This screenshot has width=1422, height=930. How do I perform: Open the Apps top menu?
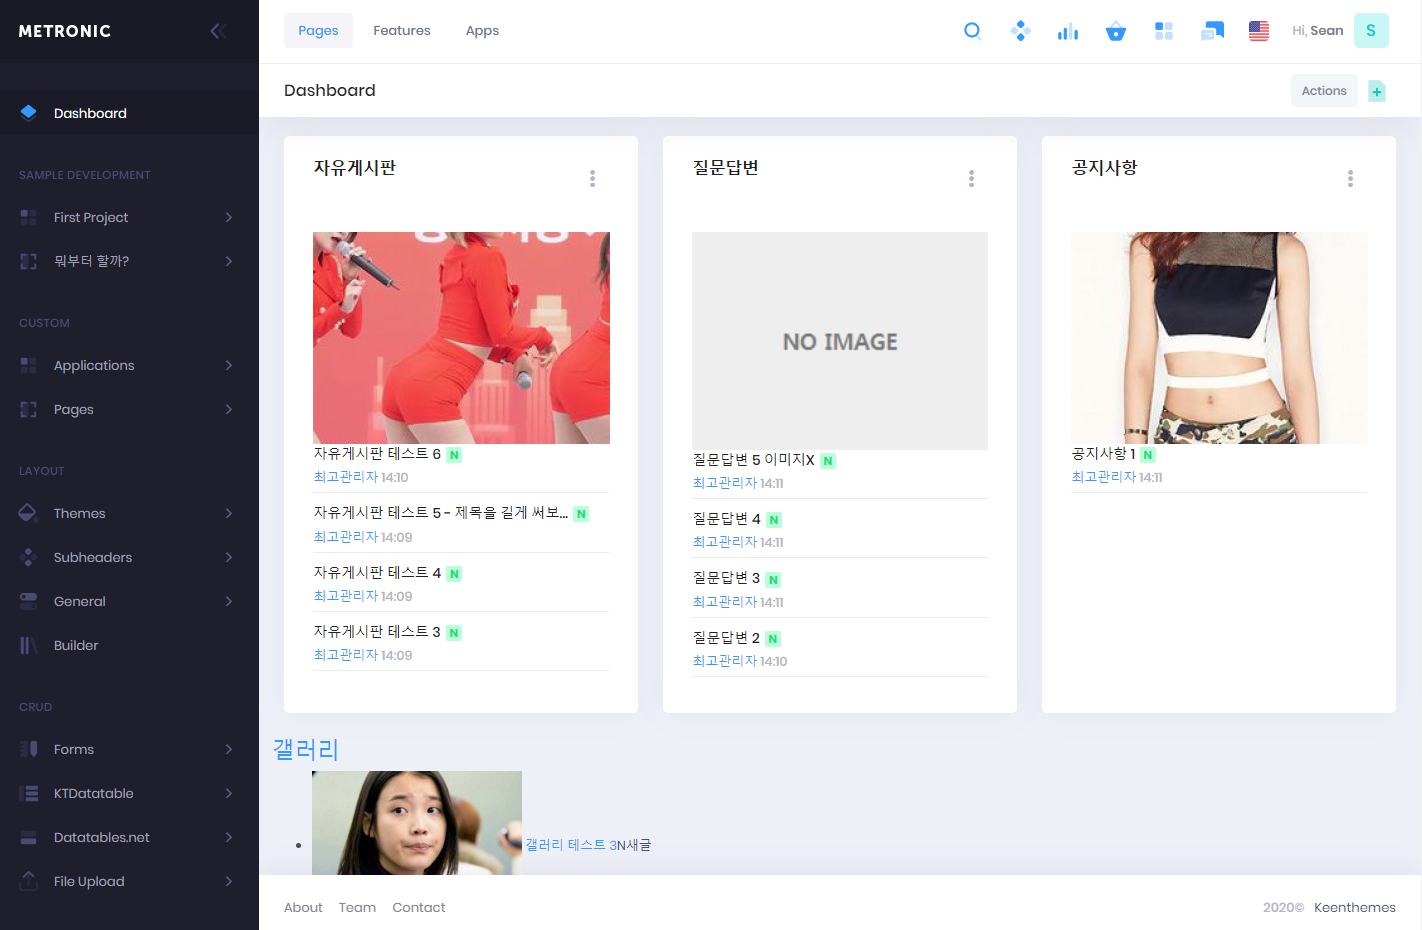pos(482,31)
